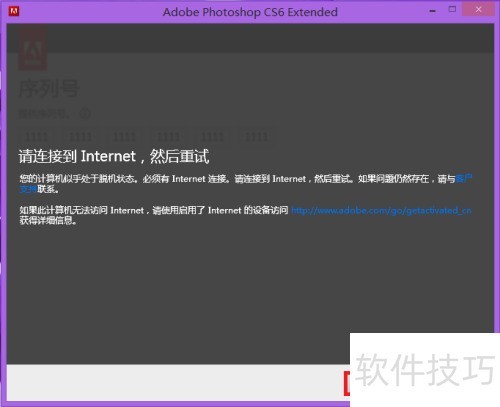
Task: Click the last dimmed serial number field
Action: click(256, 137)
